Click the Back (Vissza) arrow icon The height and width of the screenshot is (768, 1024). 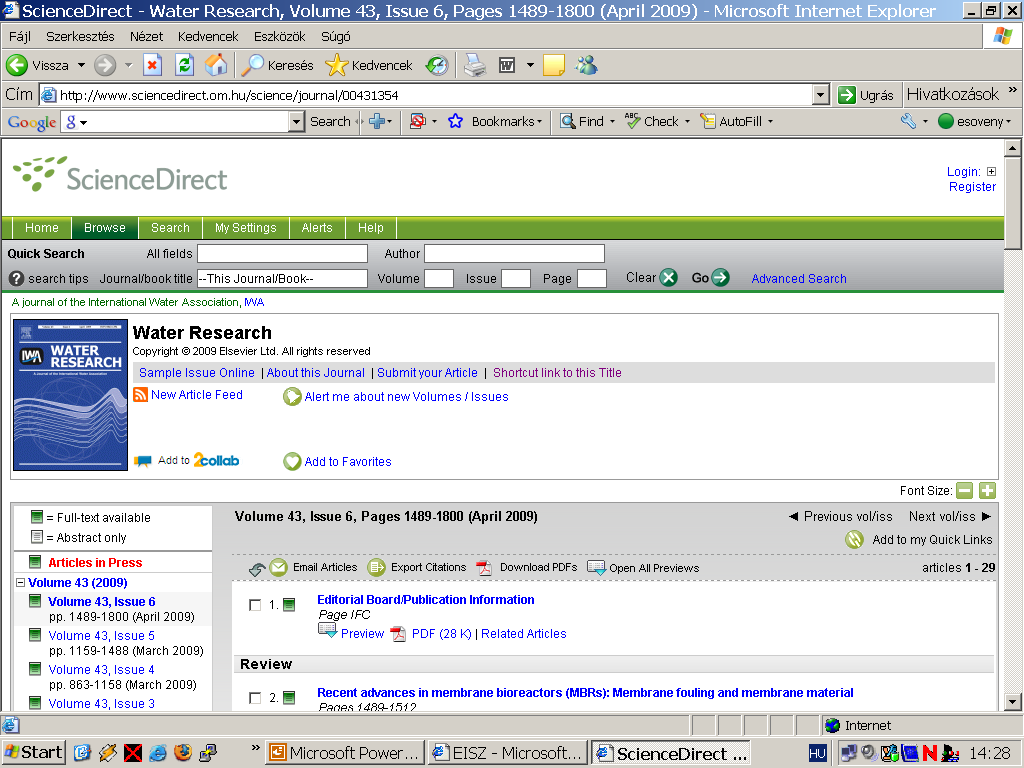17,65
